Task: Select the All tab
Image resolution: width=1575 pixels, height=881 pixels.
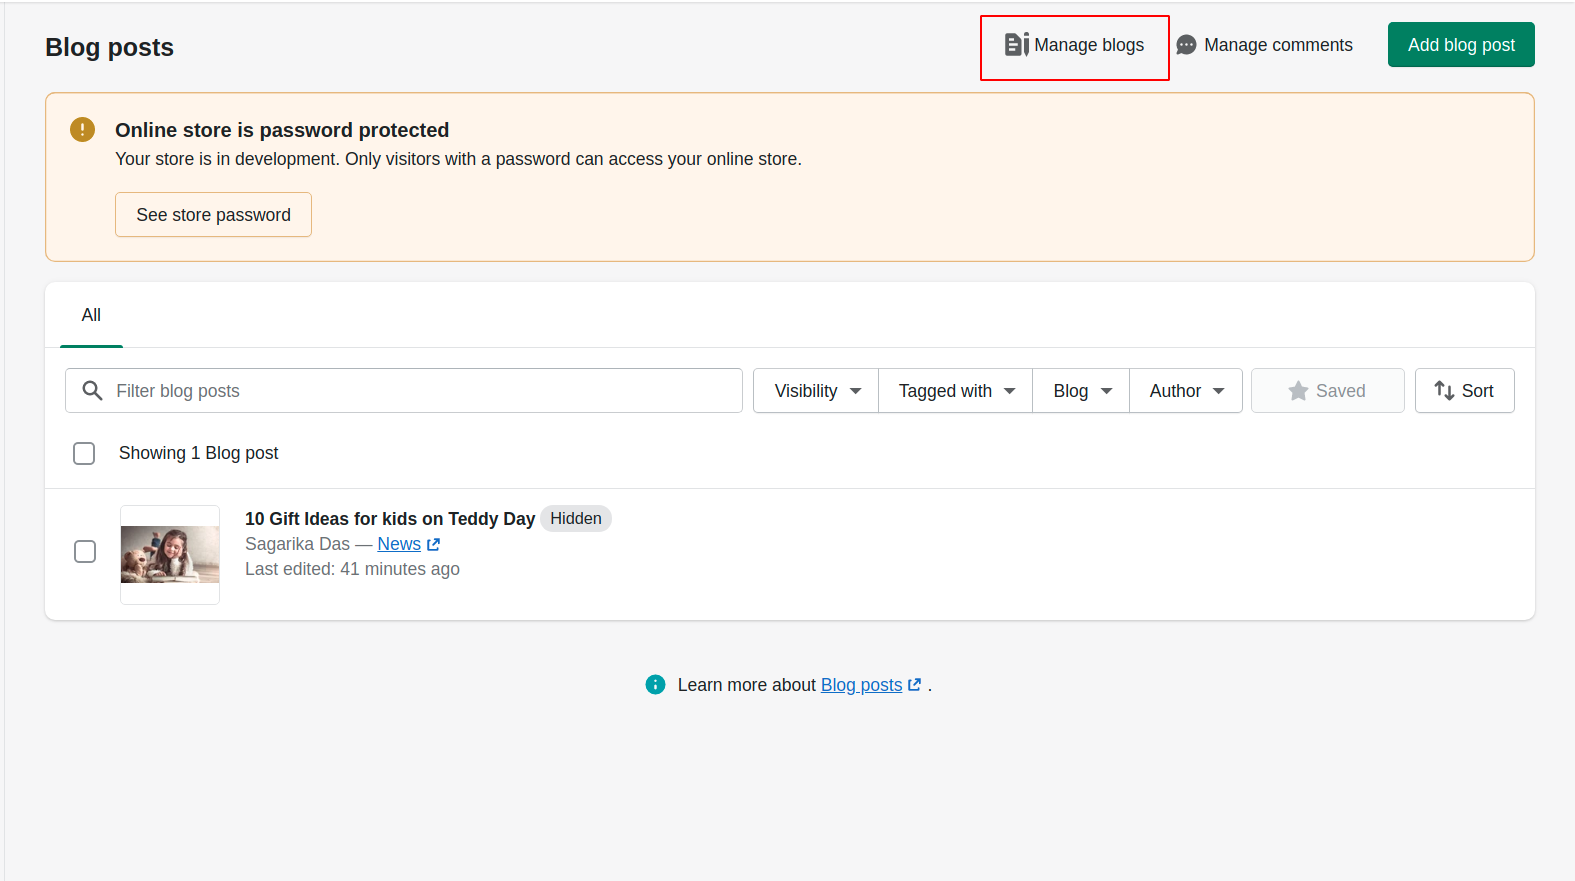Action: tap(91, 315)
